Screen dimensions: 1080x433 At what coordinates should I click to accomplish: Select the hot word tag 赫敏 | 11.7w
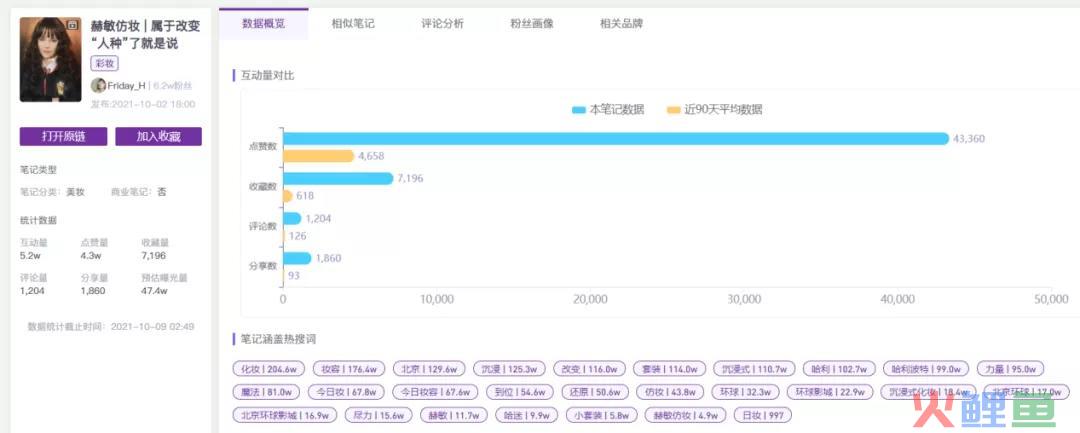pos(453,415)
